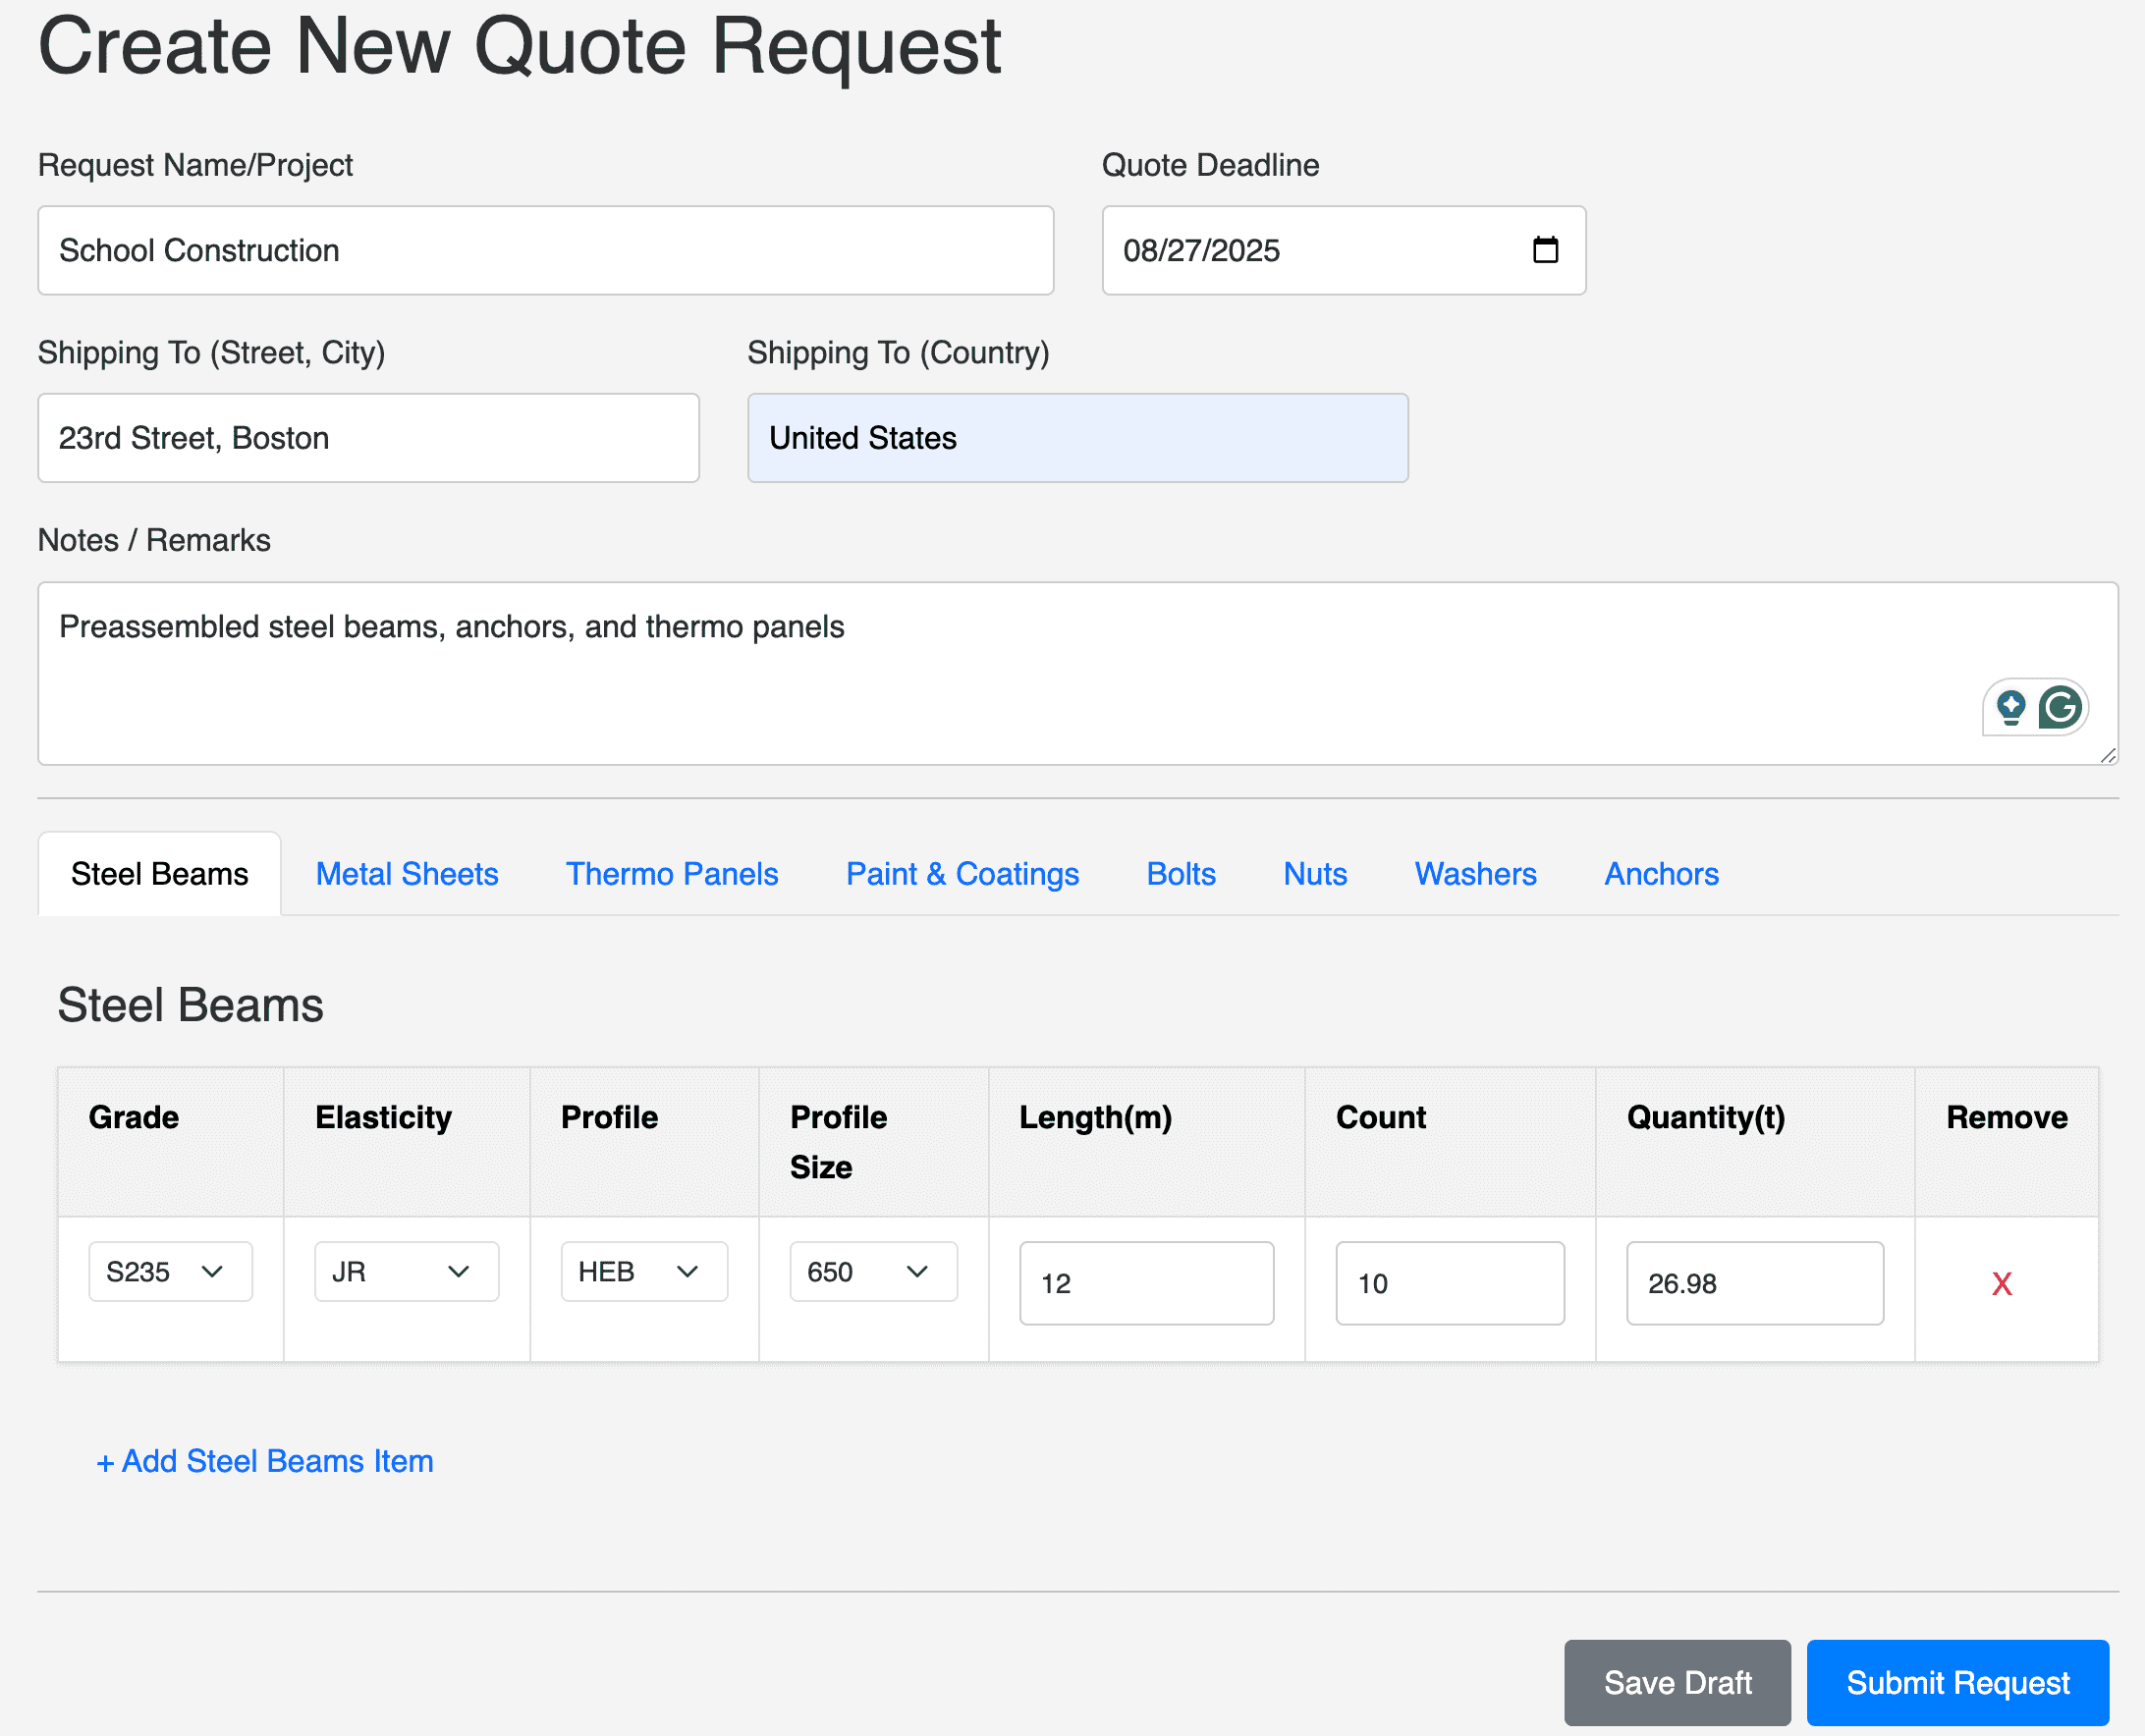Switch to the Anchors tab
The image size is (2145, 1736).
1660,873
